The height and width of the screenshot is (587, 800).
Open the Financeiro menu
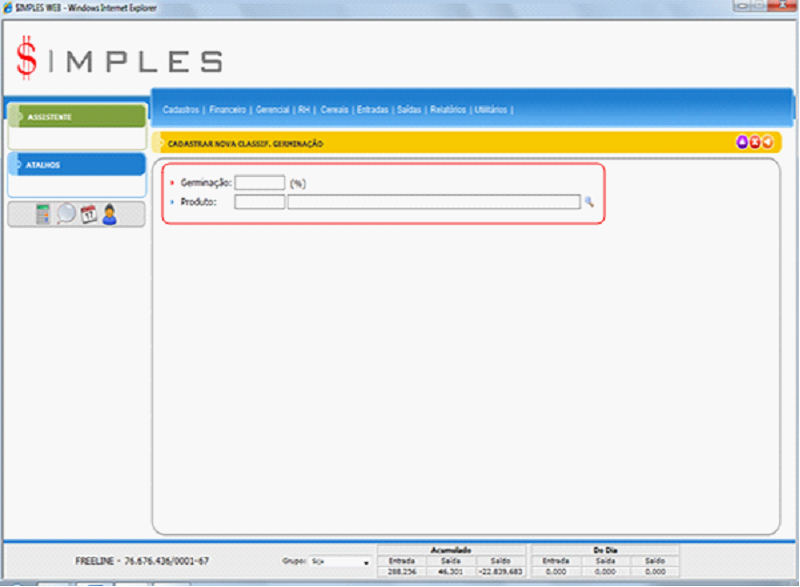227,109
